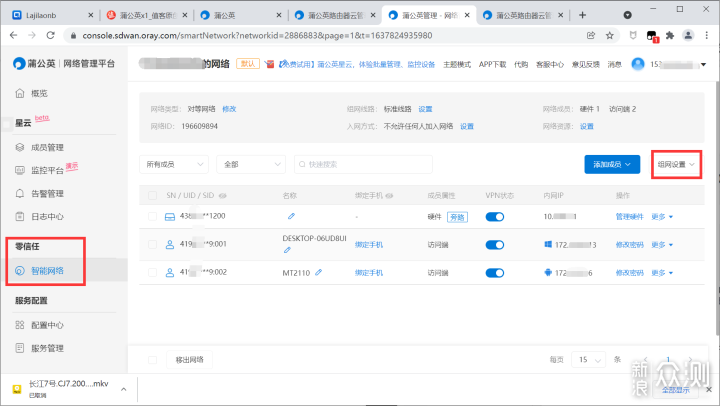Click 修改密码 link for MT2110 row
The width and height of the screenshot is (720, 406).
(630, 273)
